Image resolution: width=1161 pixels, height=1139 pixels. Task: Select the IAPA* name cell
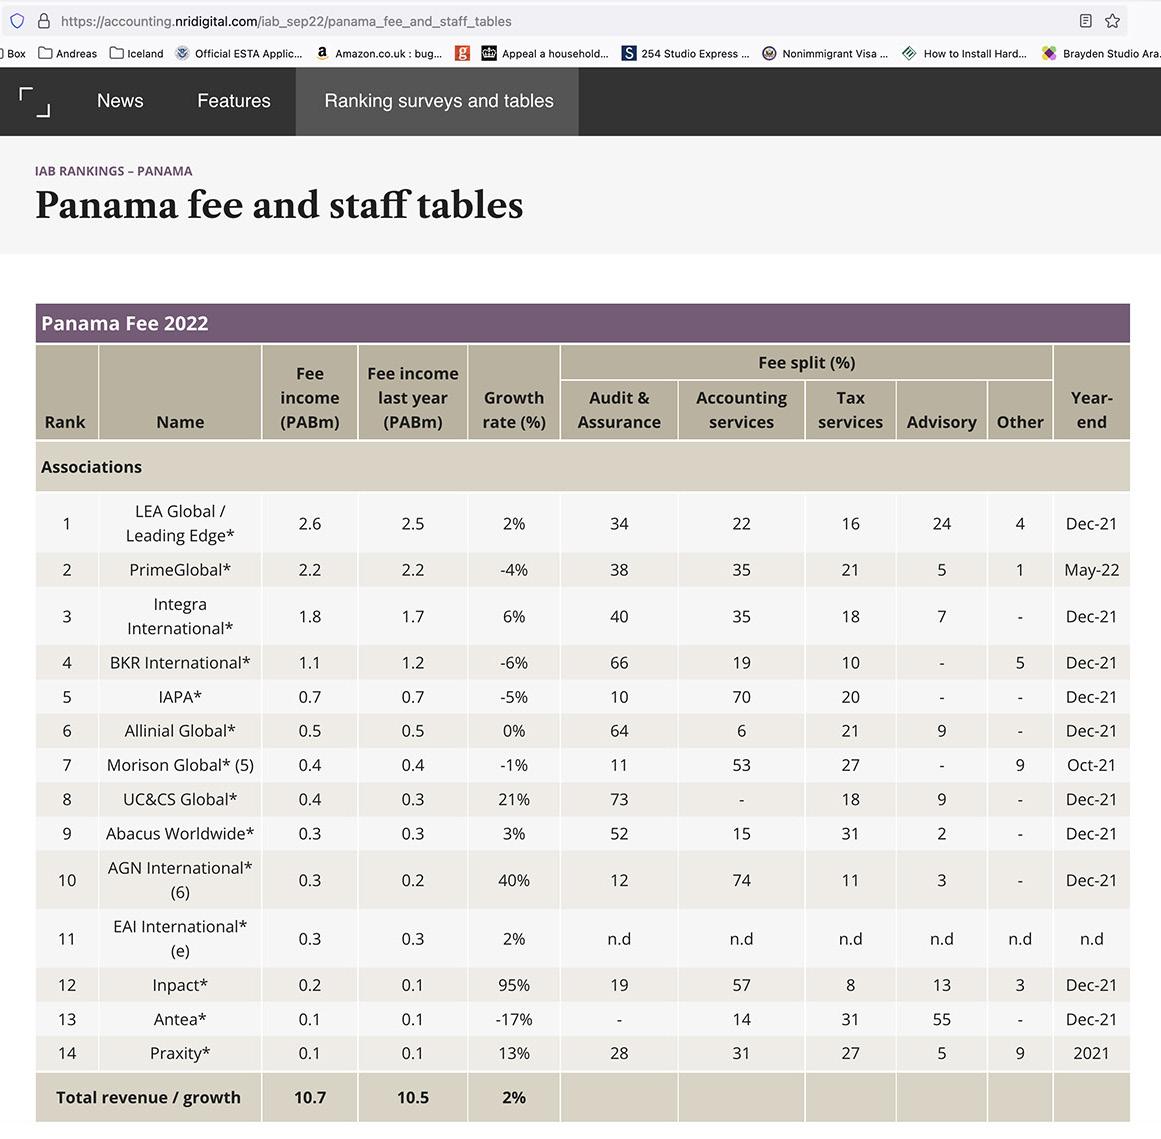tap(180, 697)
